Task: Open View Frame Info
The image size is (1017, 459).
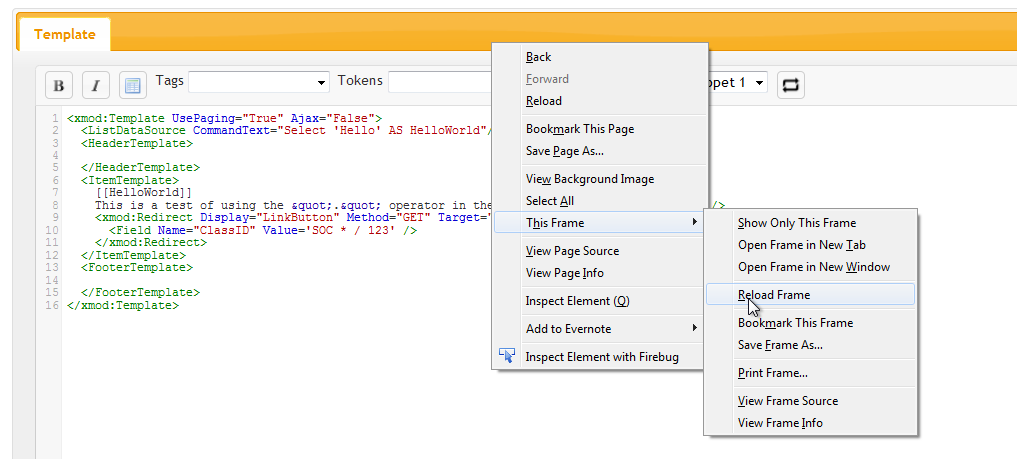Action: [810, 423]
